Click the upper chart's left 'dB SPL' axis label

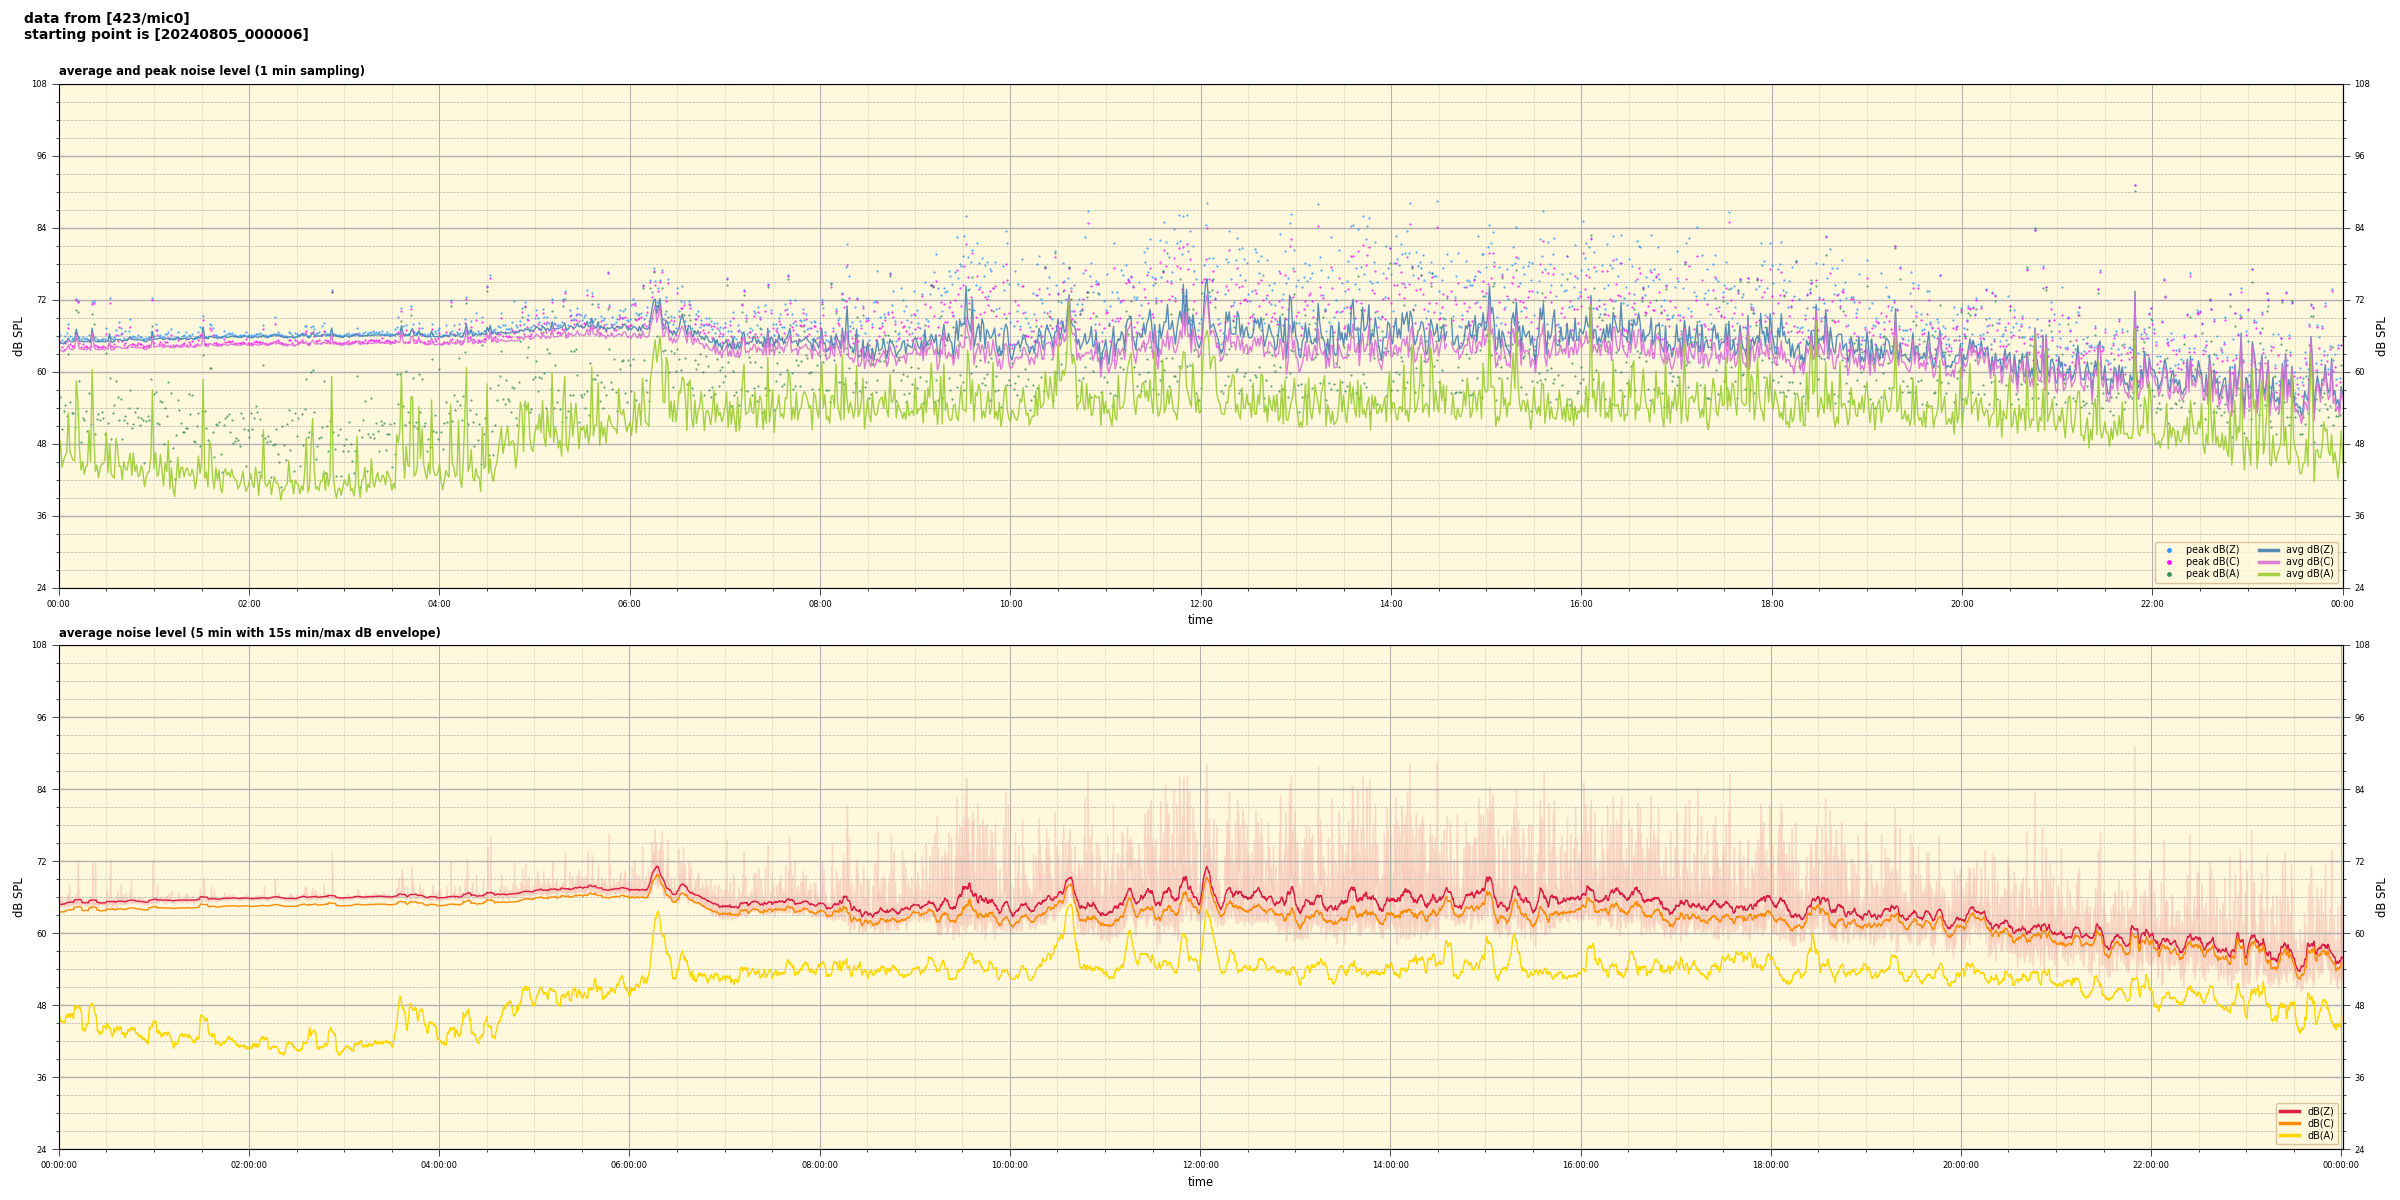pyautogui.click(x=18, y=336)
